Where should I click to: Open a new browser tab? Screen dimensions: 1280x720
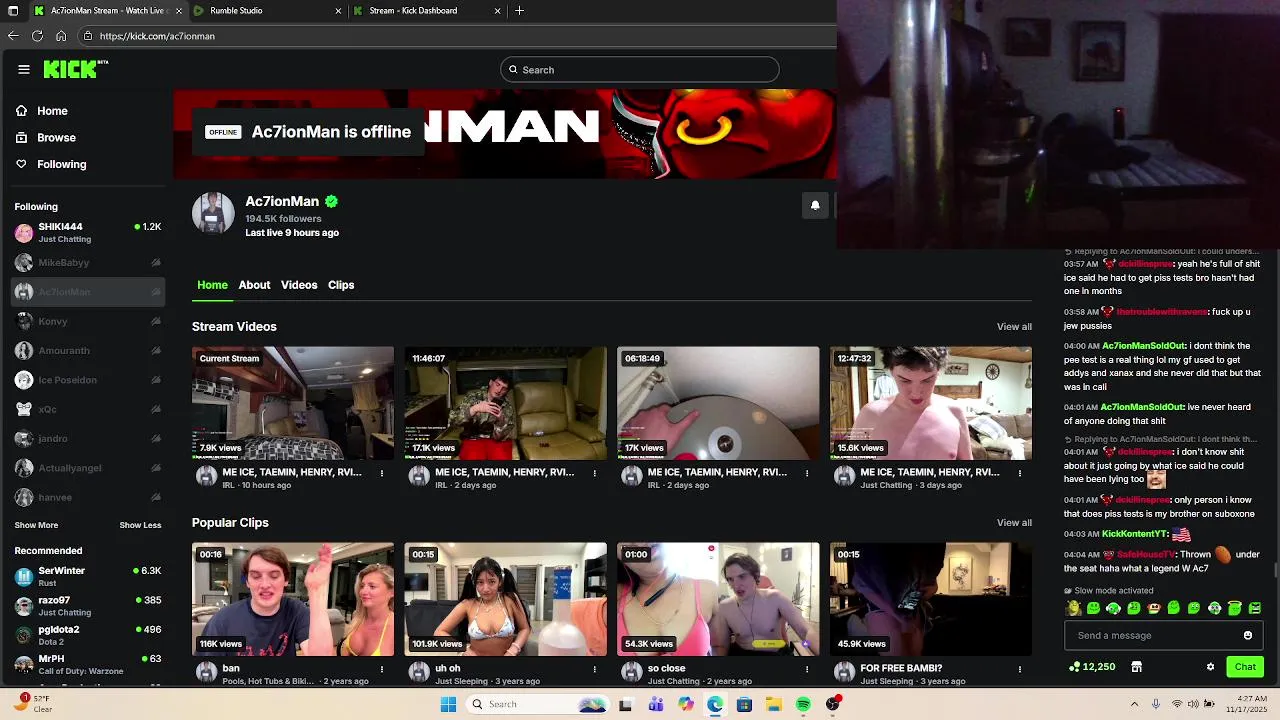(x=519, y=10)
